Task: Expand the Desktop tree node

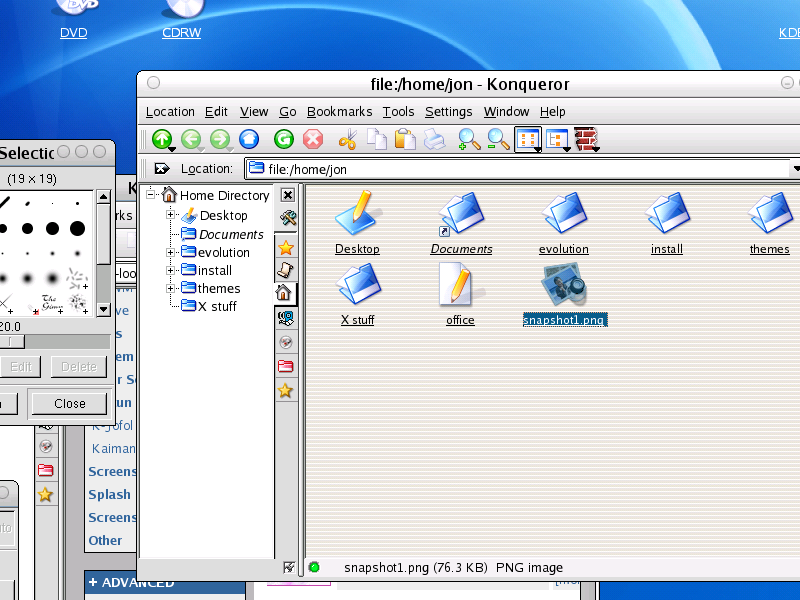Action: [x=171, y=215]
